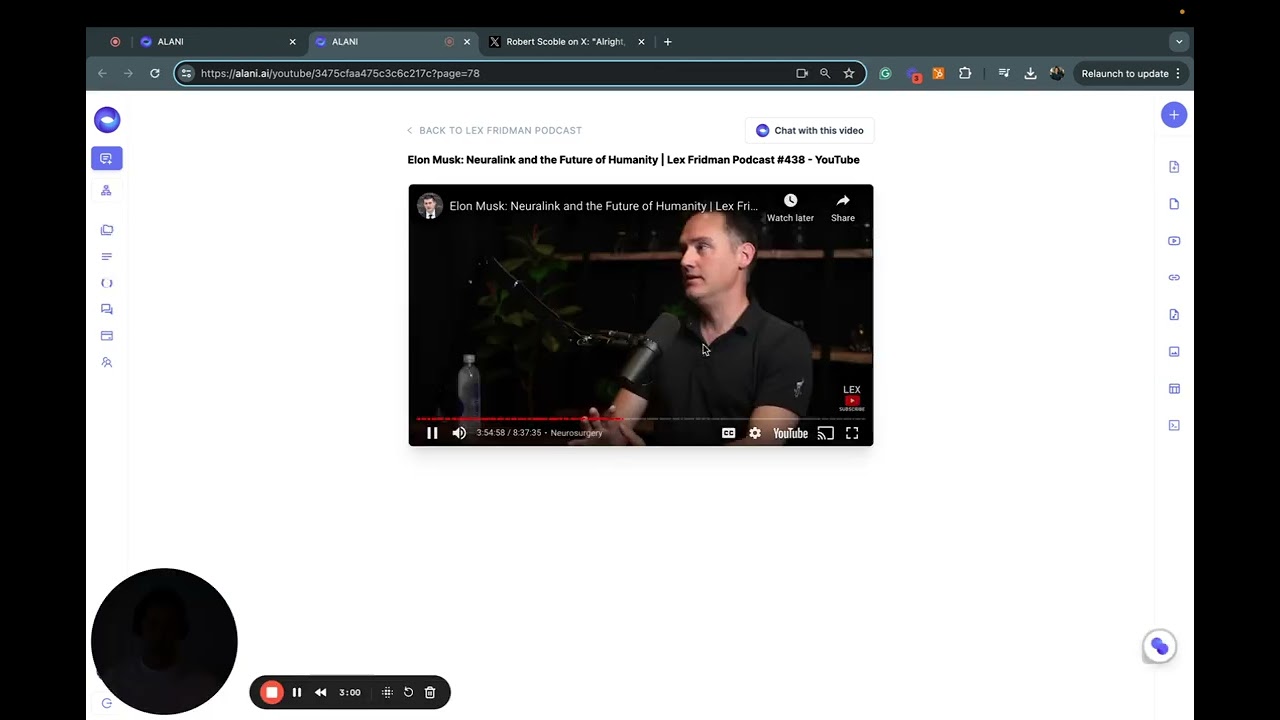Image resolution: width=1280 pixels, height=720 pixels.
Task: Click Chat with this video button
Action: coord(810,130)
